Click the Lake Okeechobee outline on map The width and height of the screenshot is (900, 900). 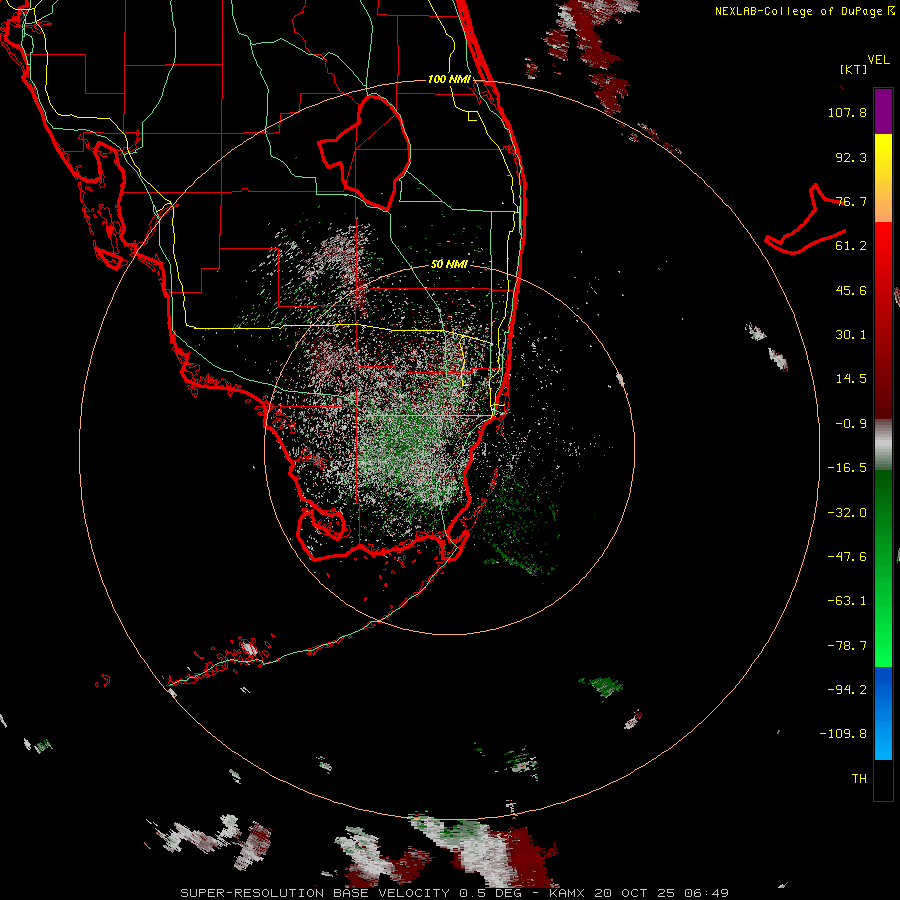[365, 152]
